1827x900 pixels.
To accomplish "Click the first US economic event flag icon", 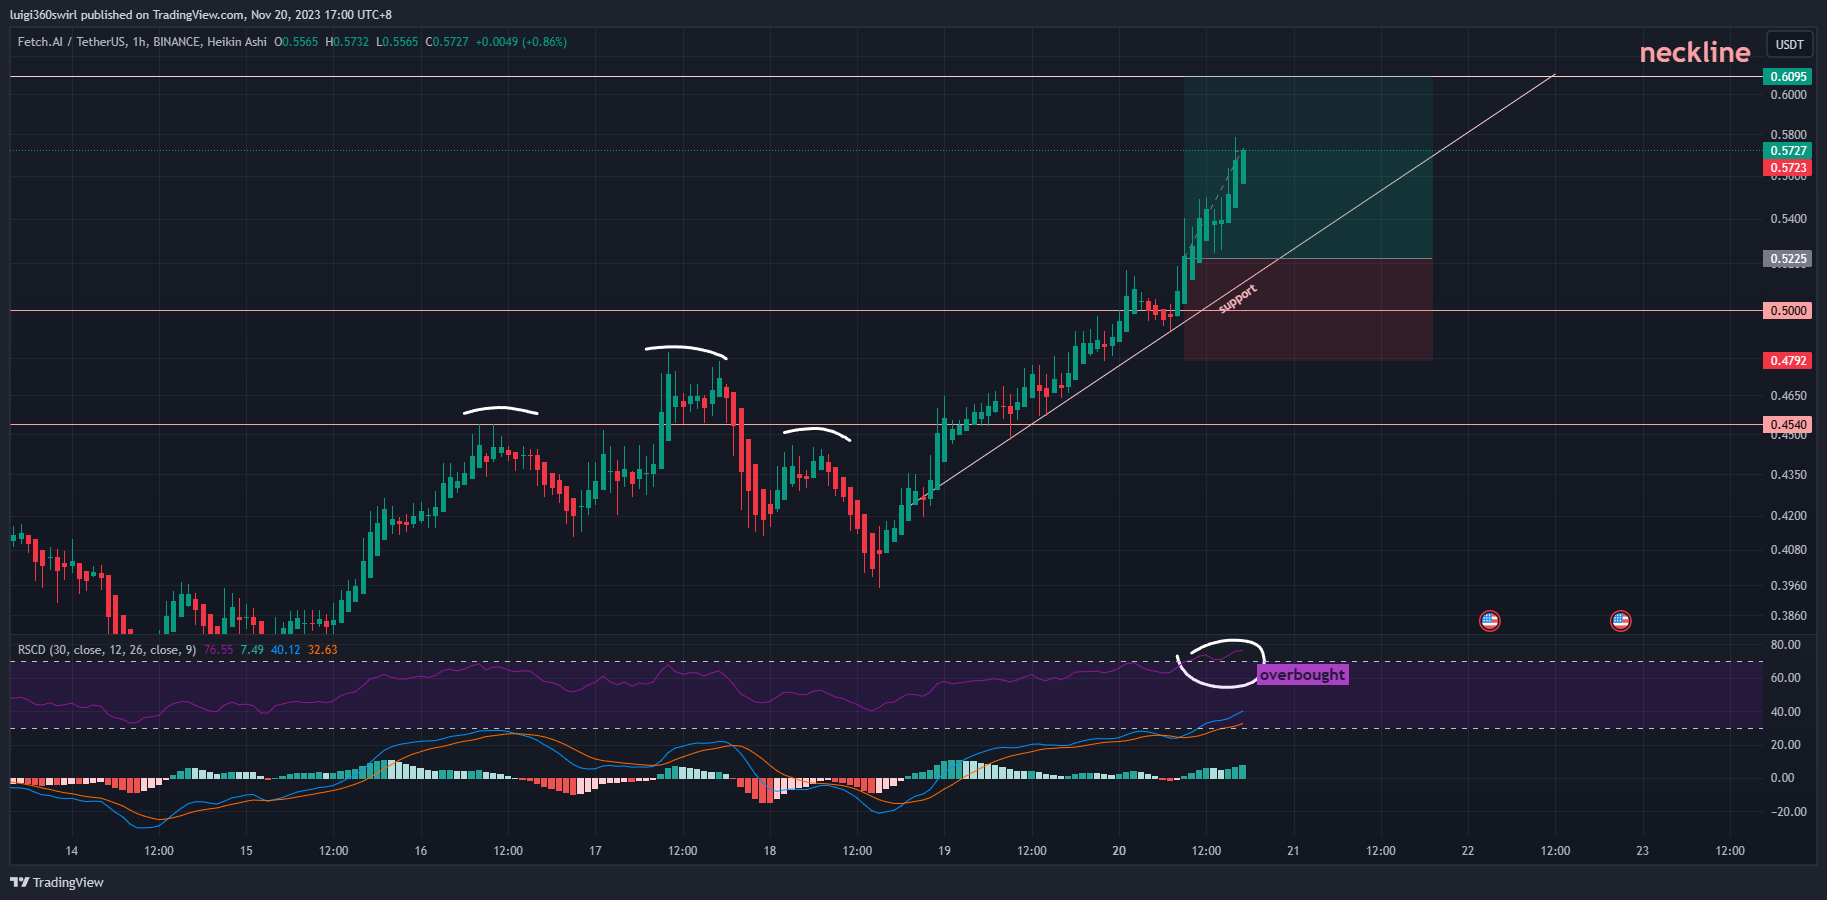I will [1490, 621].
